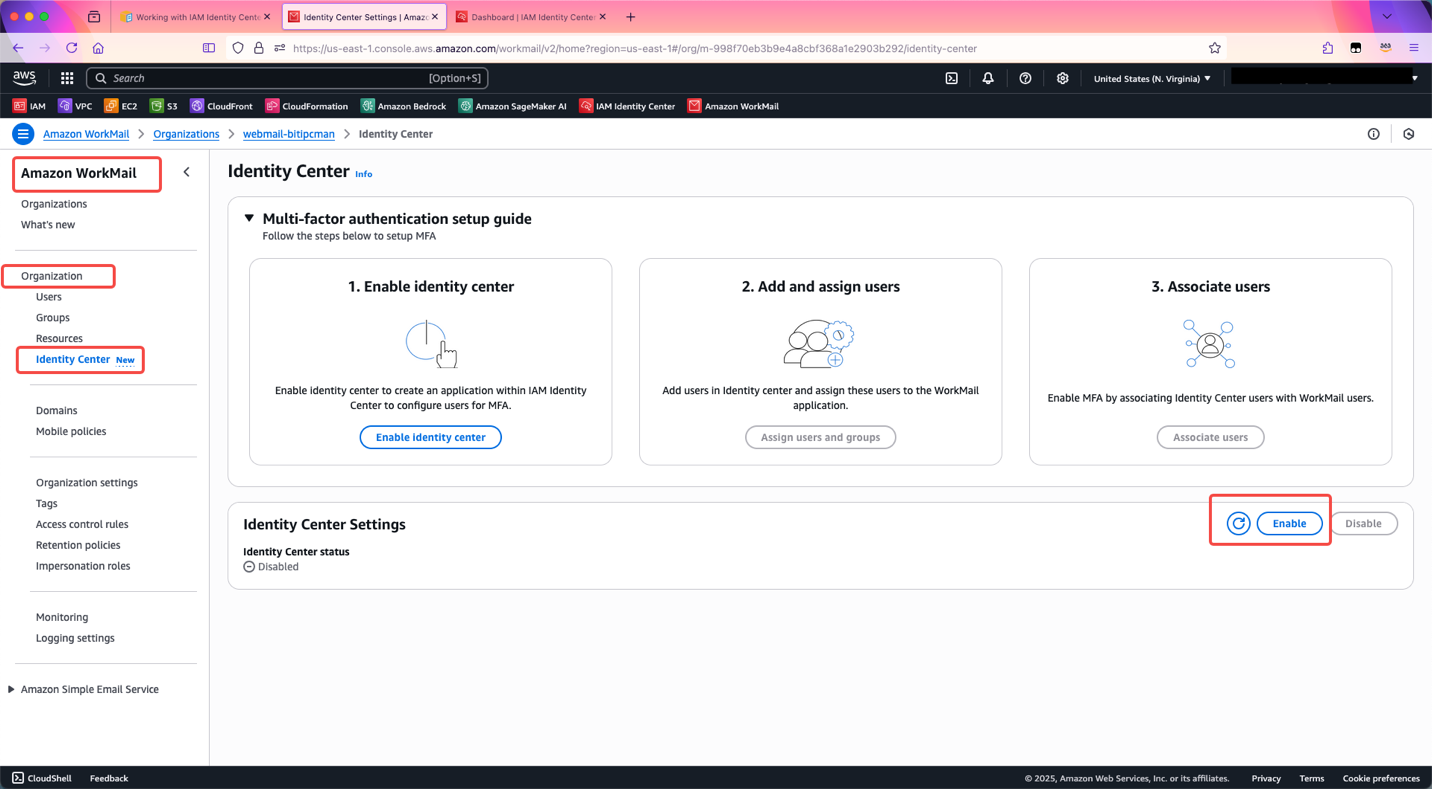
Task: Open the IAM favorite shortcut
Action: click(29, 106)
